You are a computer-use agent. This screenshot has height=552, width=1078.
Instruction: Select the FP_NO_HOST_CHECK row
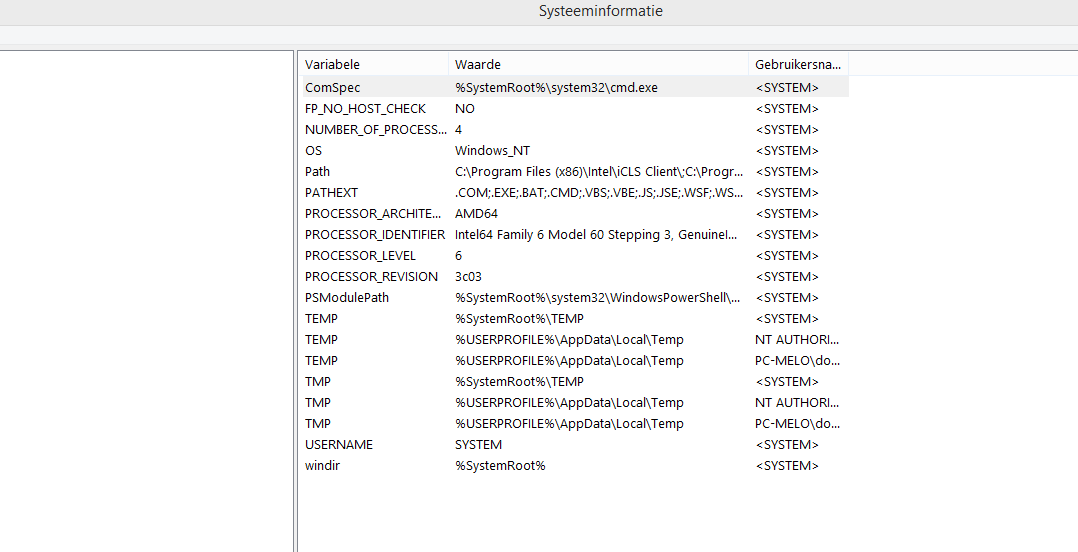(365, 109)
